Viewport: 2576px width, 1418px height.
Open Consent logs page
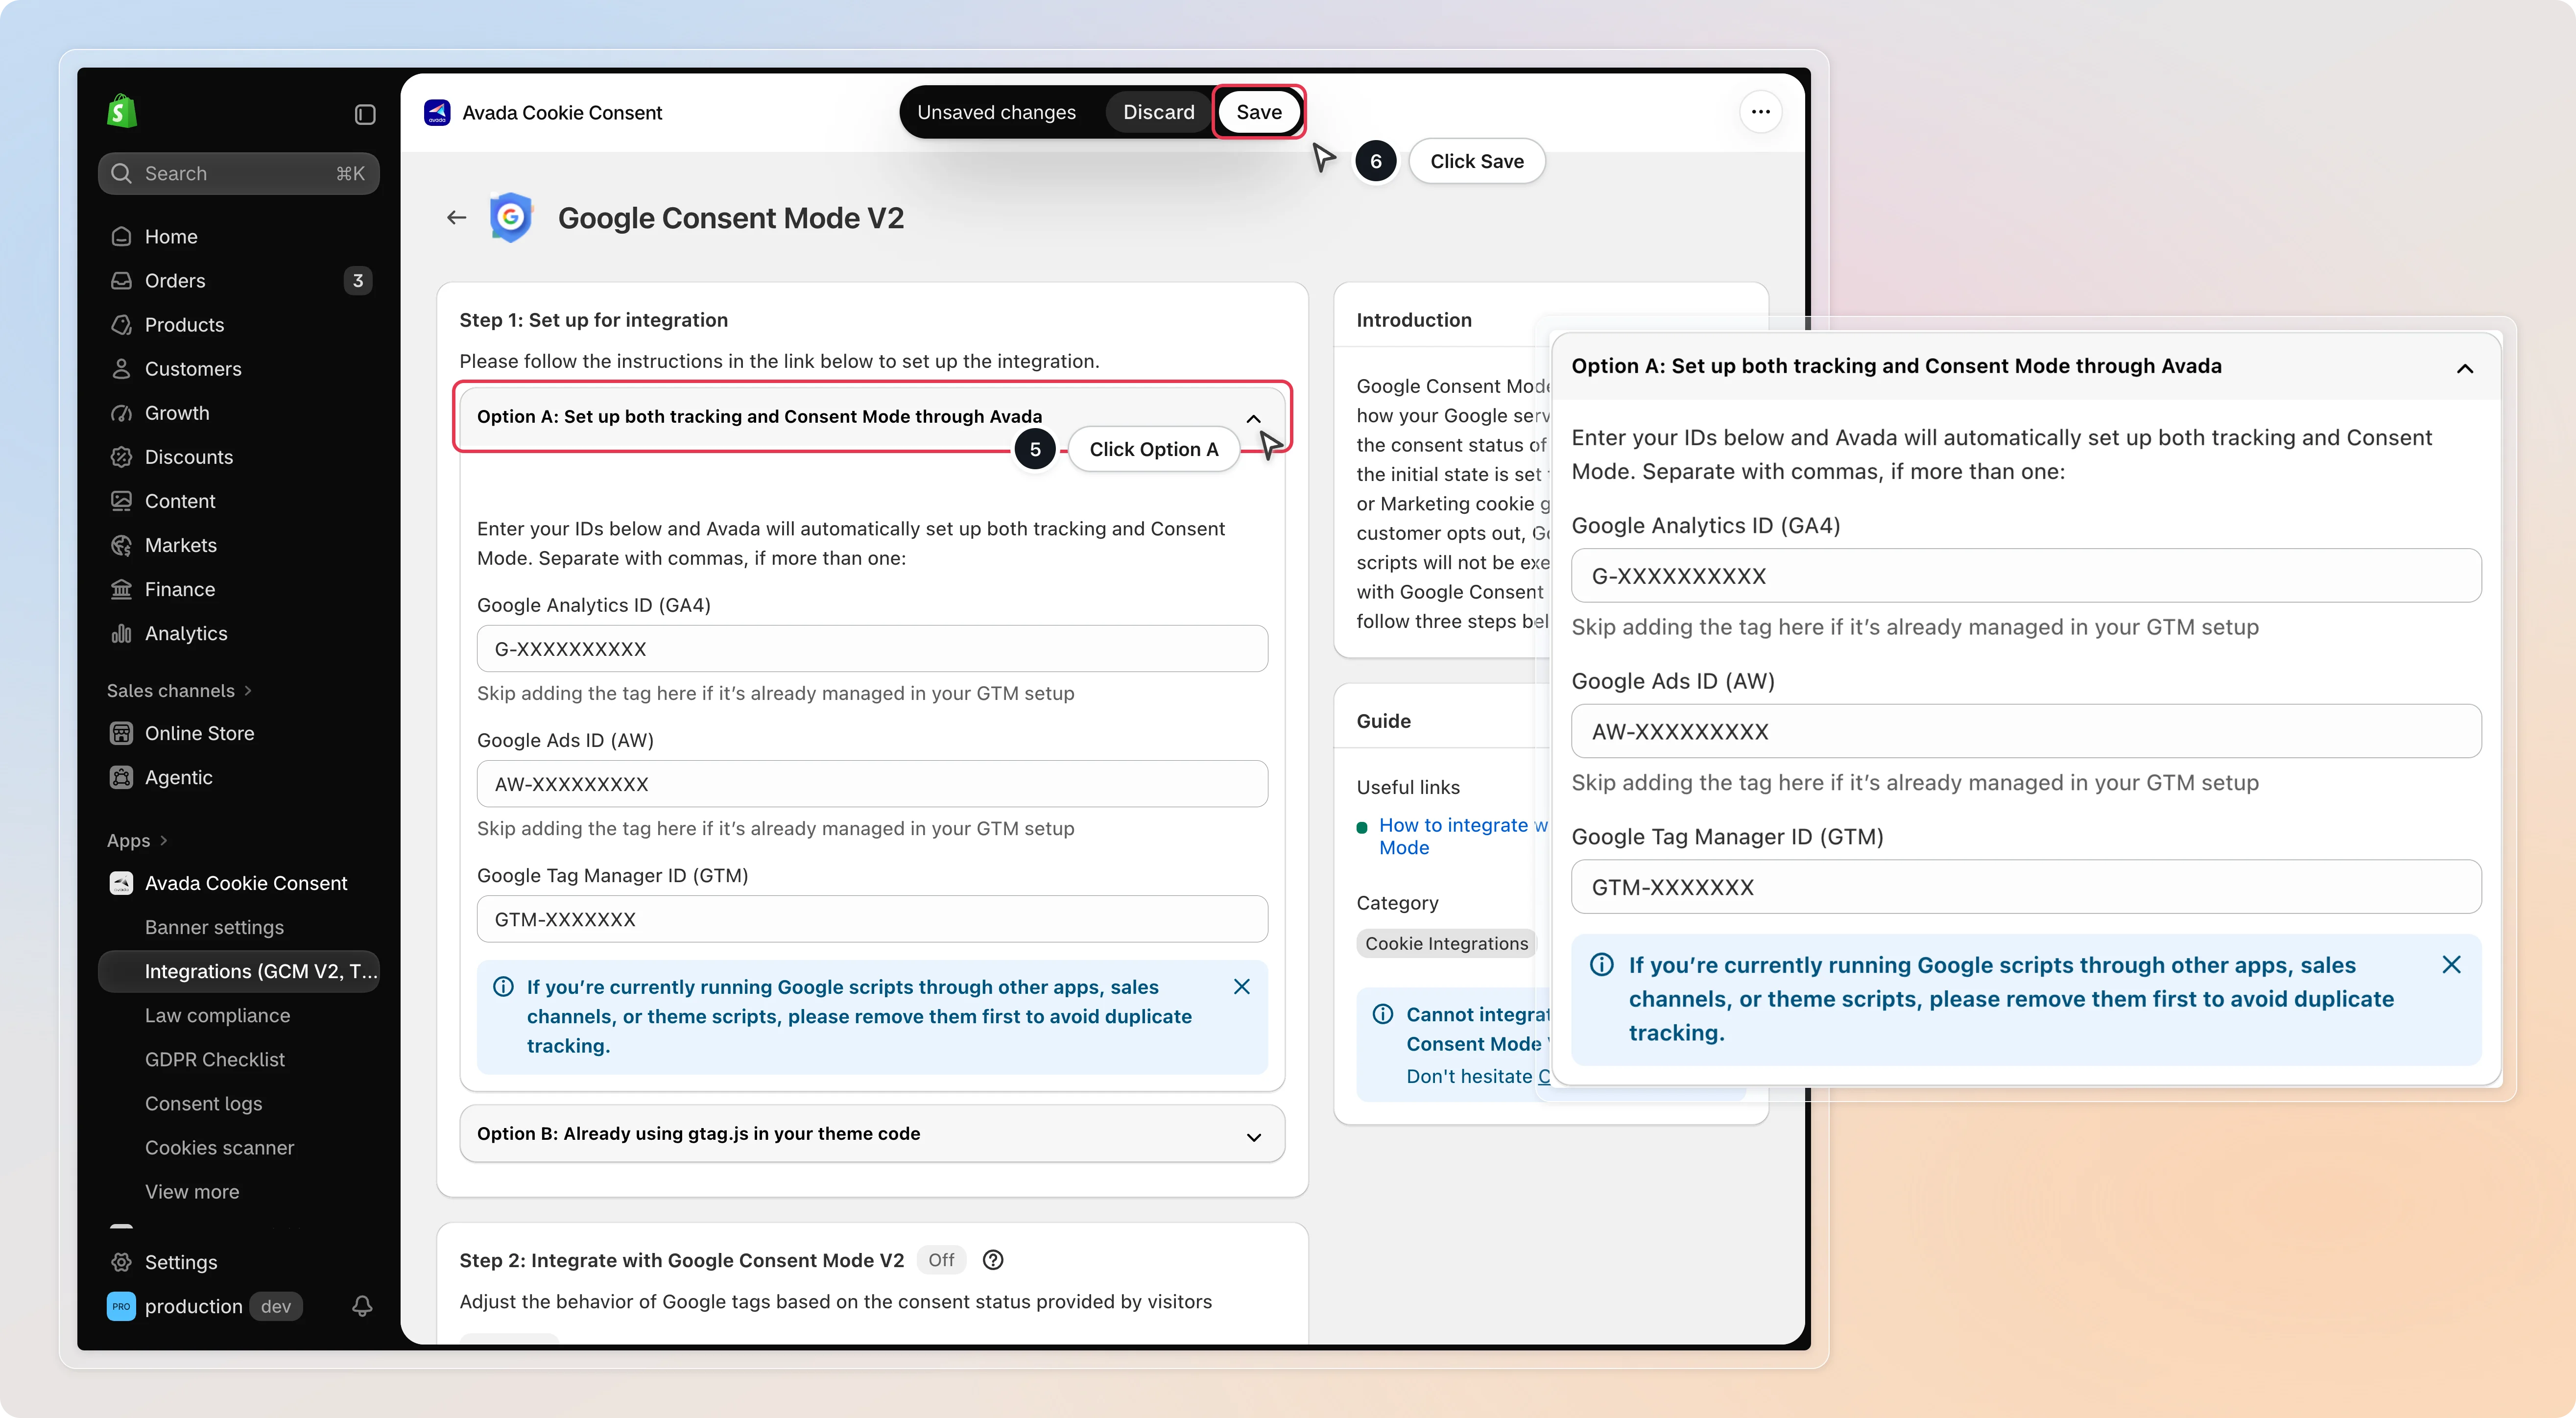203,1103
